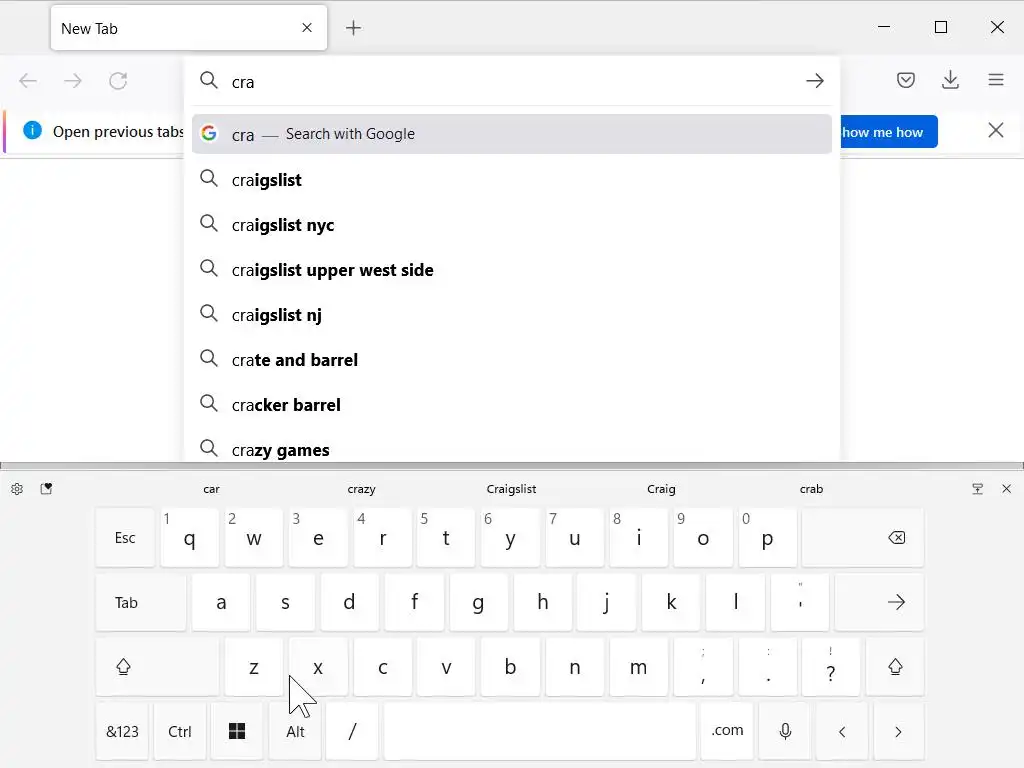The width and height of the screenshot is (1024, 768).
Task: Tap the .com key
Action: click(x=728, y=731)
